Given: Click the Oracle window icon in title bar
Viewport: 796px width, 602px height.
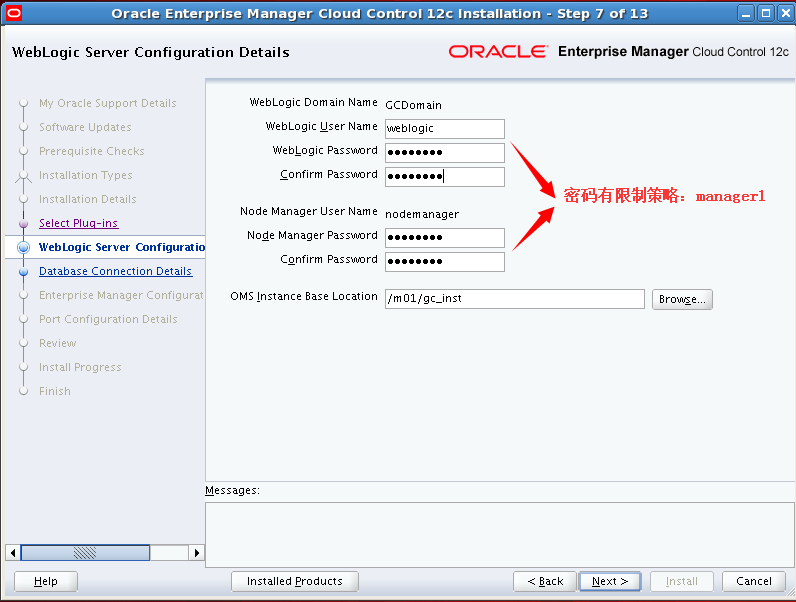Looking at the screenshot, I should click(14, 13).
